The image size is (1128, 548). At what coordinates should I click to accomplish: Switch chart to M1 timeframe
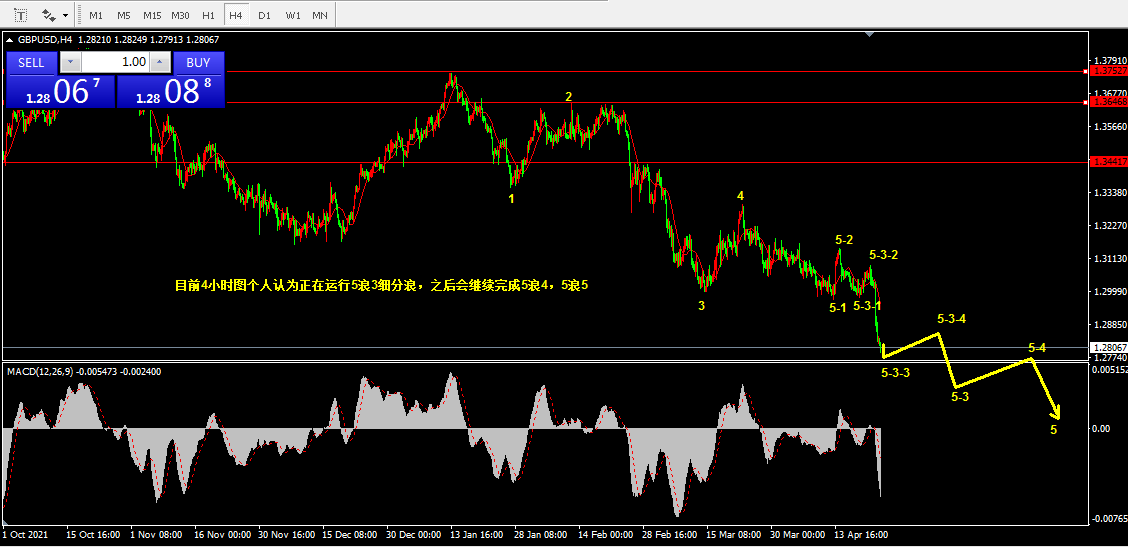[96, 14]
